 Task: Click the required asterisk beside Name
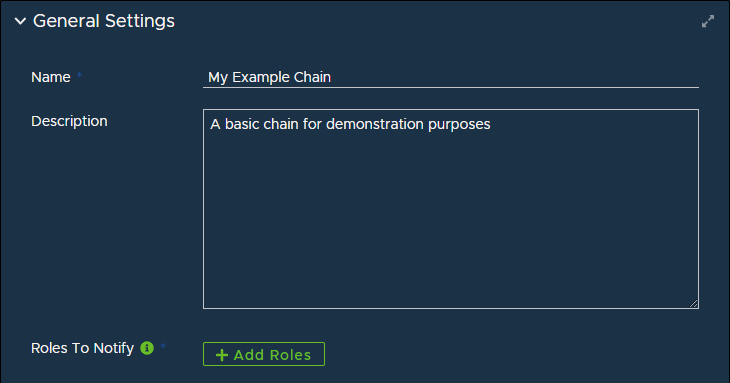(x=80, y=74)
